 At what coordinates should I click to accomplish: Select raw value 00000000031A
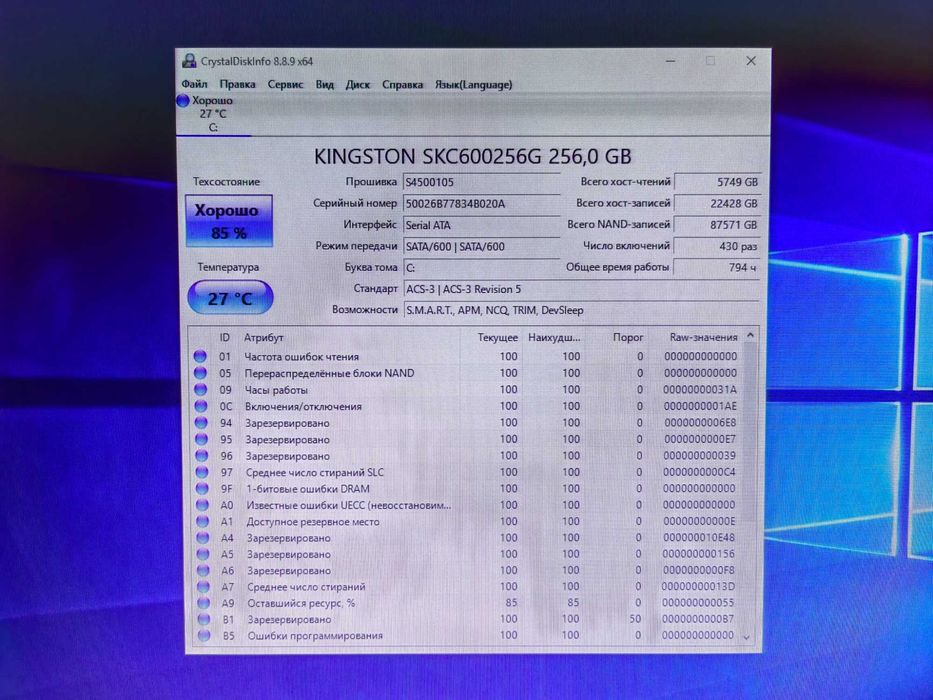[700, 390]
